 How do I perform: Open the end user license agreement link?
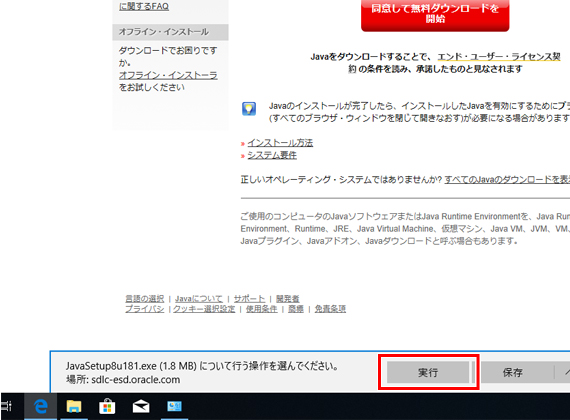point(499,57)
